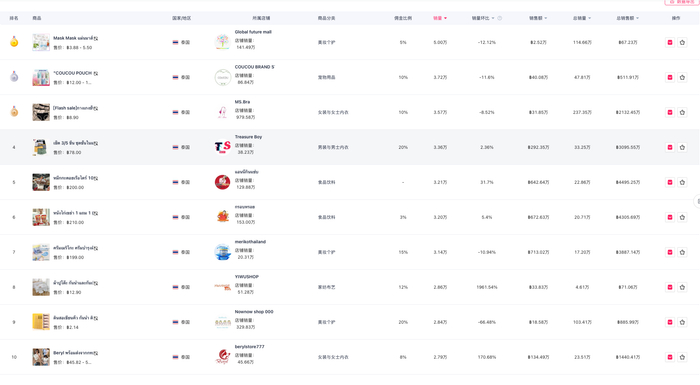Sort by the 总销售额 column
The height and width of the screenshot is (385, 700).
[627, 18]
